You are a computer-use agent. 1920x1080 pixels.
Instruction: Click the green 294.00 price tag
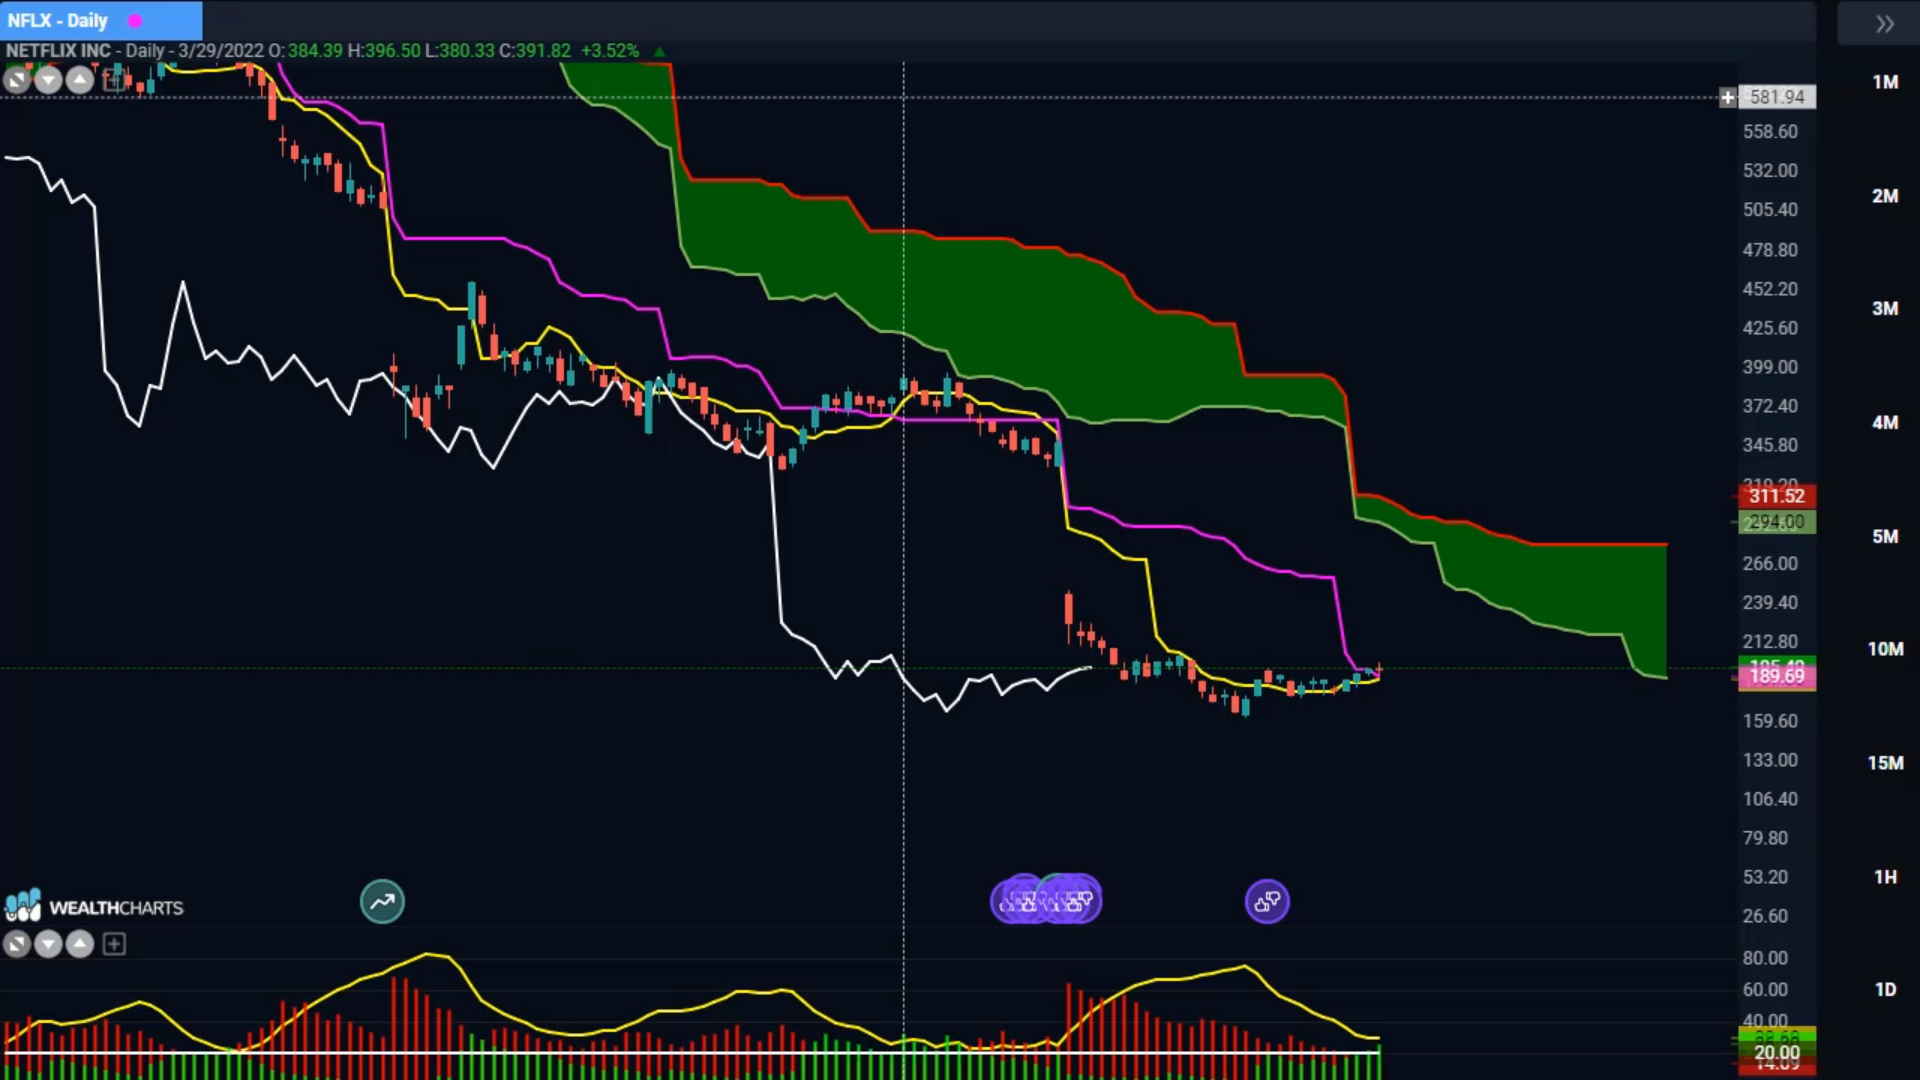coord(1777,522)
